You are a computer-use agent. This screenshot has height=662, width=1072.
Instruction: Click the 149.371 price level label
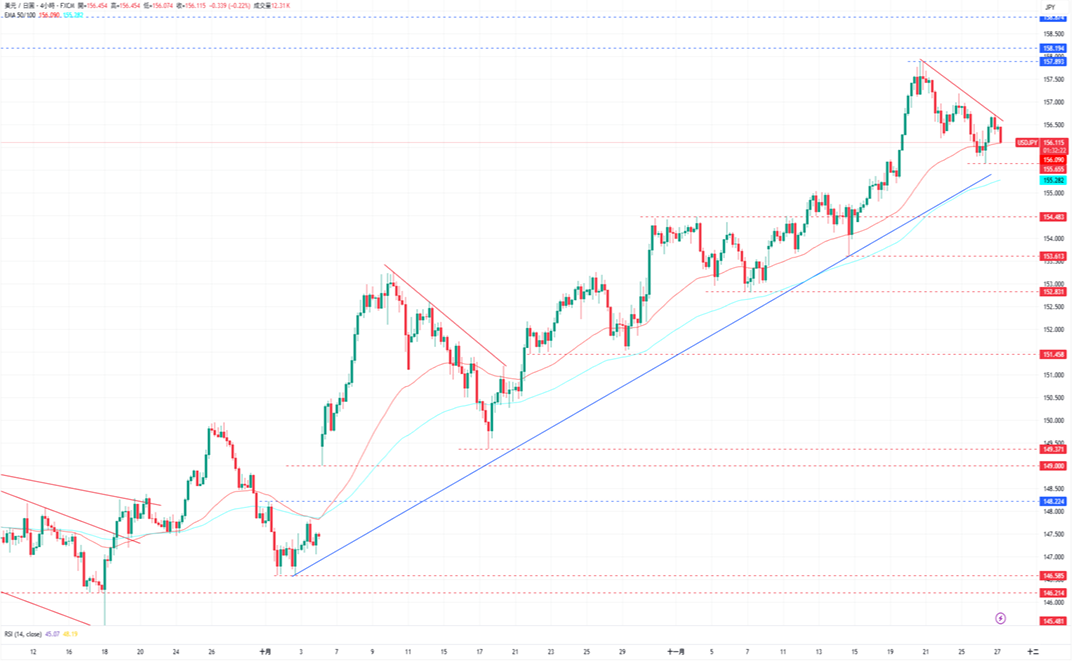coord(1052,449)
